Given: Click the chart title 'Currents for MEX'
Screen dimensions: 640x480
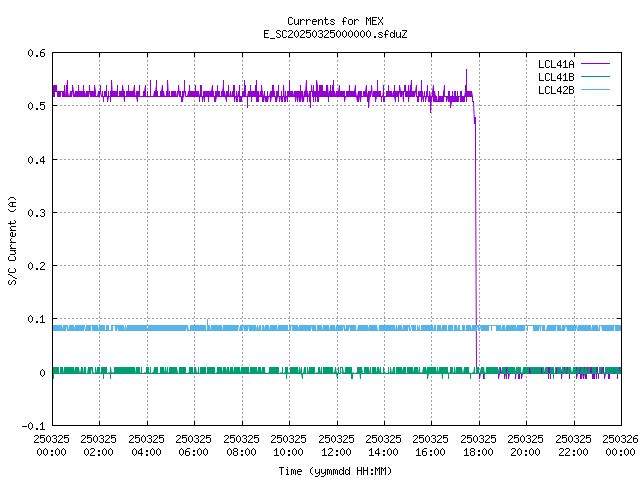Looking at the screenshot, I should (x=335, y=21).
